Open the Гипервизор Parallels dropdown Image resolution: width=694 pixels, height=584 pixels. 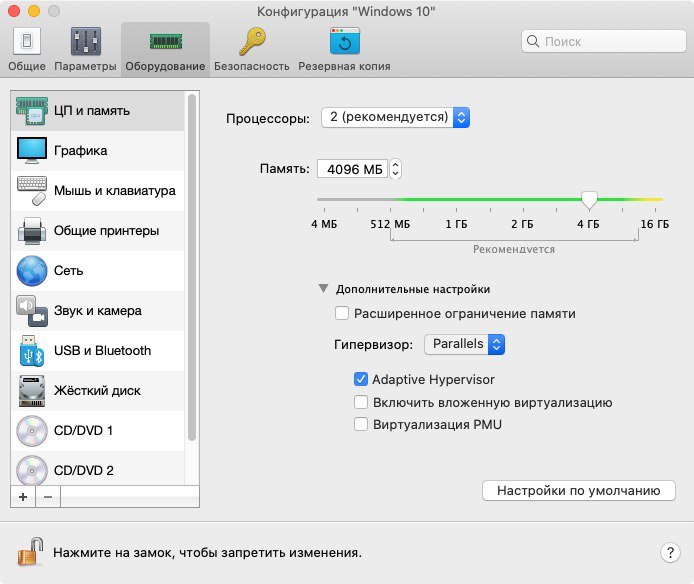pyautogui.click(x=464, y=344)
